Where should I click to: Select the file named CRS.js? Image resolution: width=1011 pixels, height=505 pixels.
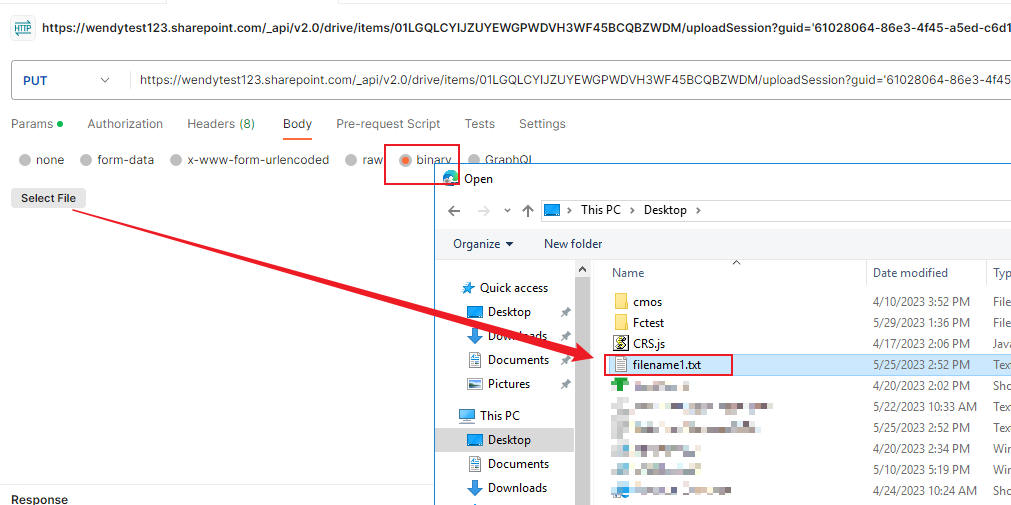(x=649, y=343)
